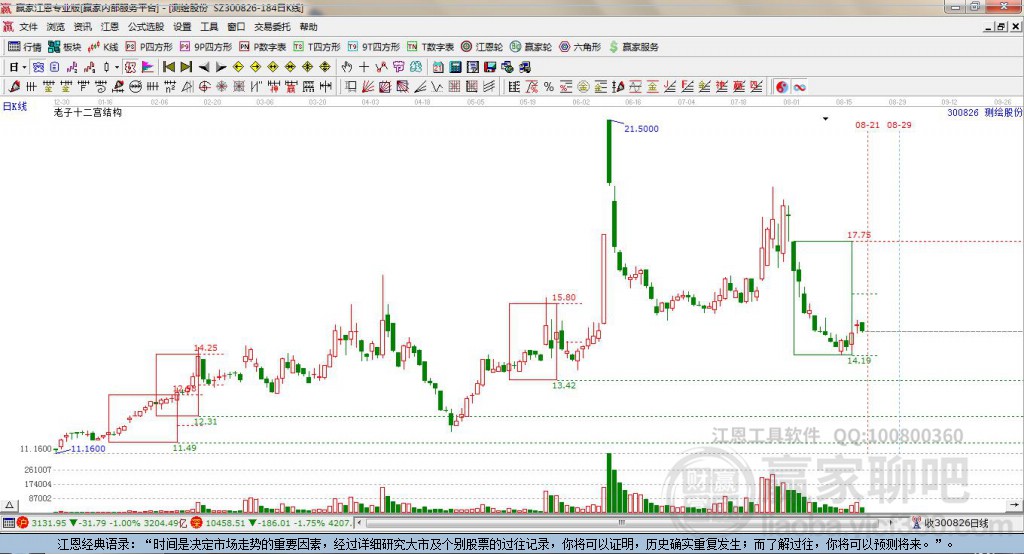1024x554 pixels.
Task: Click the small triangle above the chart
Action: pyautogui.click(x=825, y=119)
